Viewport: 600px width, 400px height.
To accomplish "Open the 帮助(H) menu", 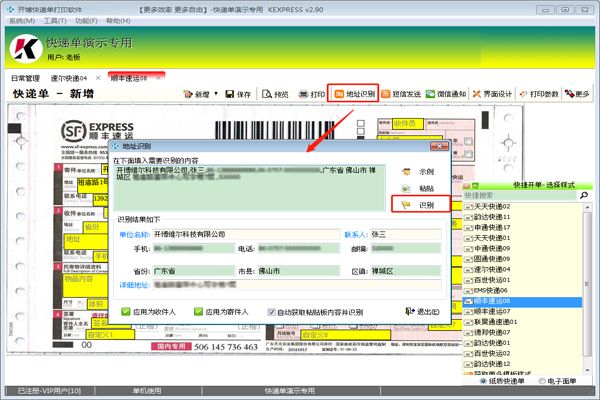I will tap(118, 21).
